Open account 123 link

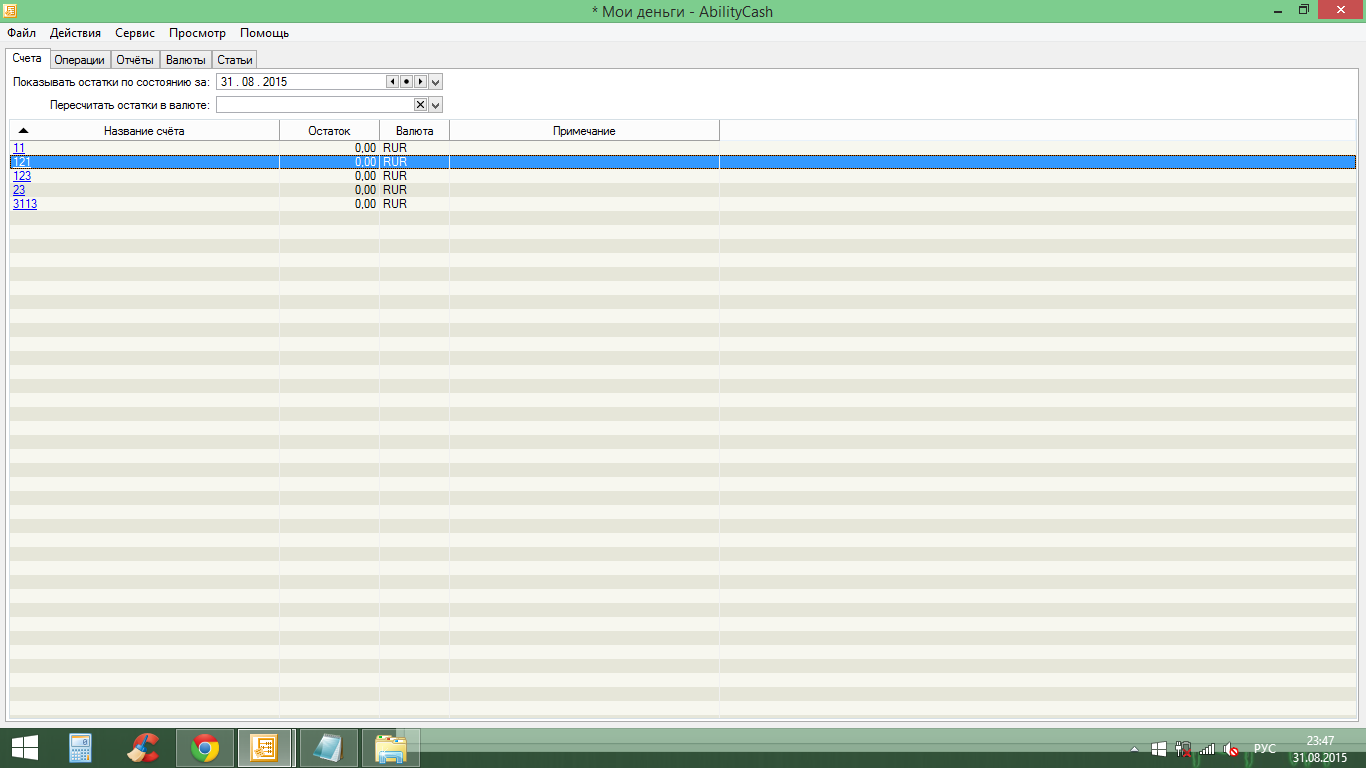22,176
